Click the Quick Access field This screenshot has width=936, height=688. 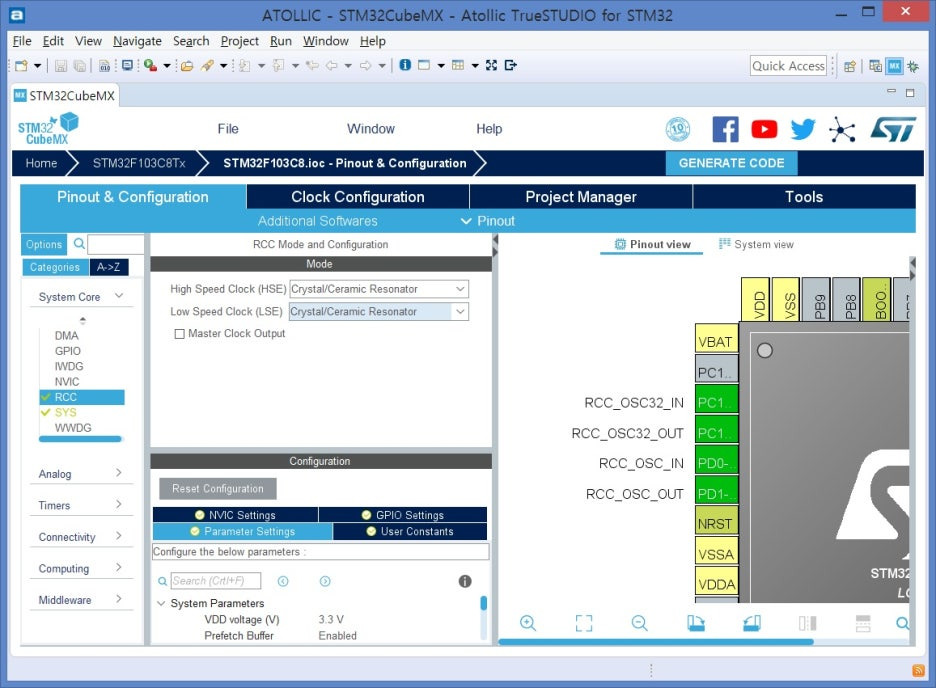pyautogui.click(x=788, y=66)
